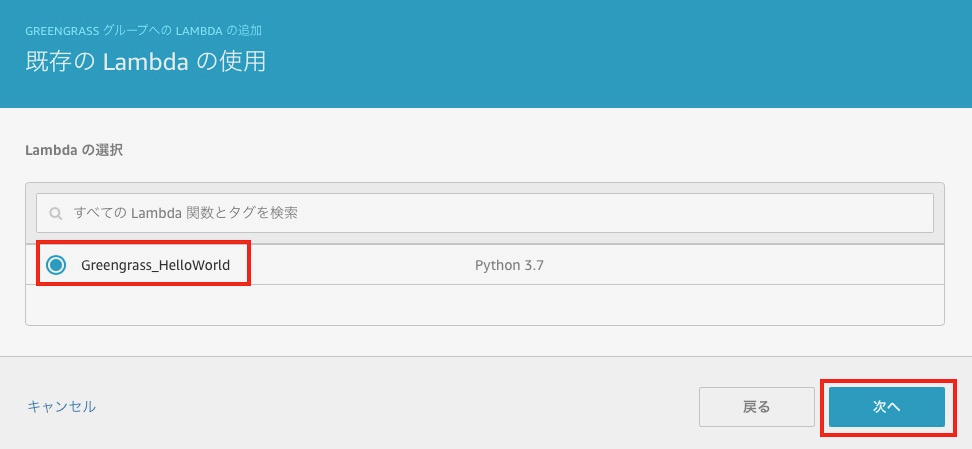Click the 既存の Lambda の使用 page title
Screen dimensions: 972x449
pos(145,61)
